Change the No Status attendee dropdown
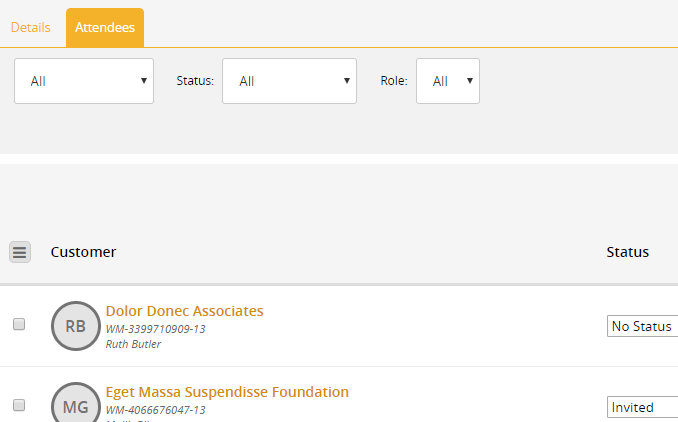This screenshot has height=422, width=678. point(642,326)
